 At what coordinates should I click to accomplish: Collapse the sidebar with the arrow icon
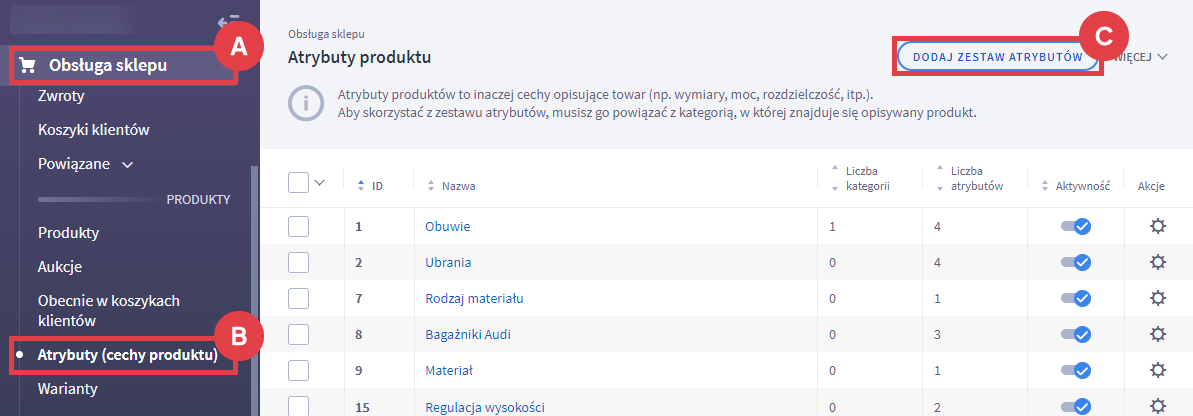point(228,22)
